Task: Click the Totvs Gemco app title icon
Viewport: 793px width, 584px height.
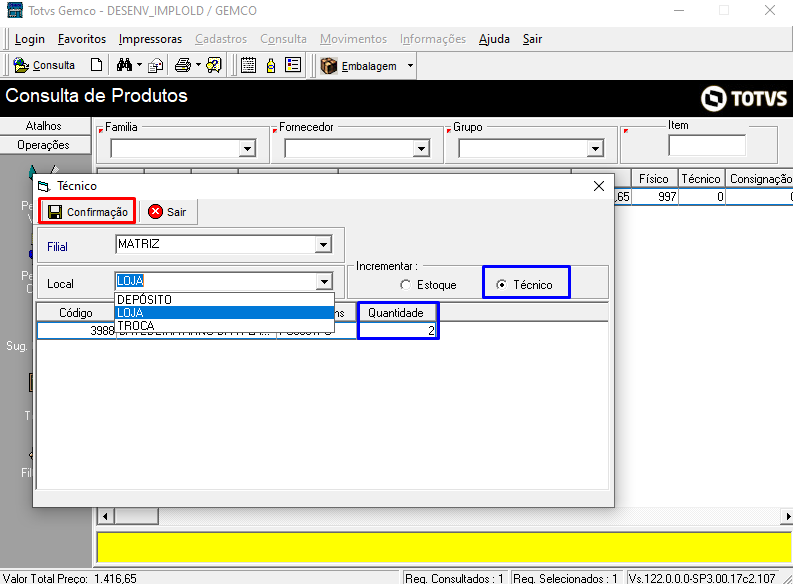Action: pyautogui.click(x=14, y=10)
